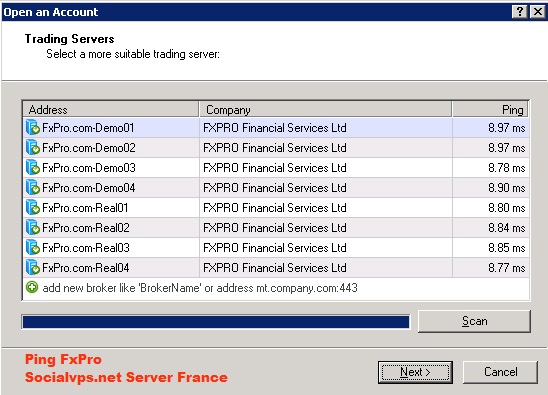Sort by the Address column header
The width and height of the screenshot is (548, 395).
pos(111,109)
